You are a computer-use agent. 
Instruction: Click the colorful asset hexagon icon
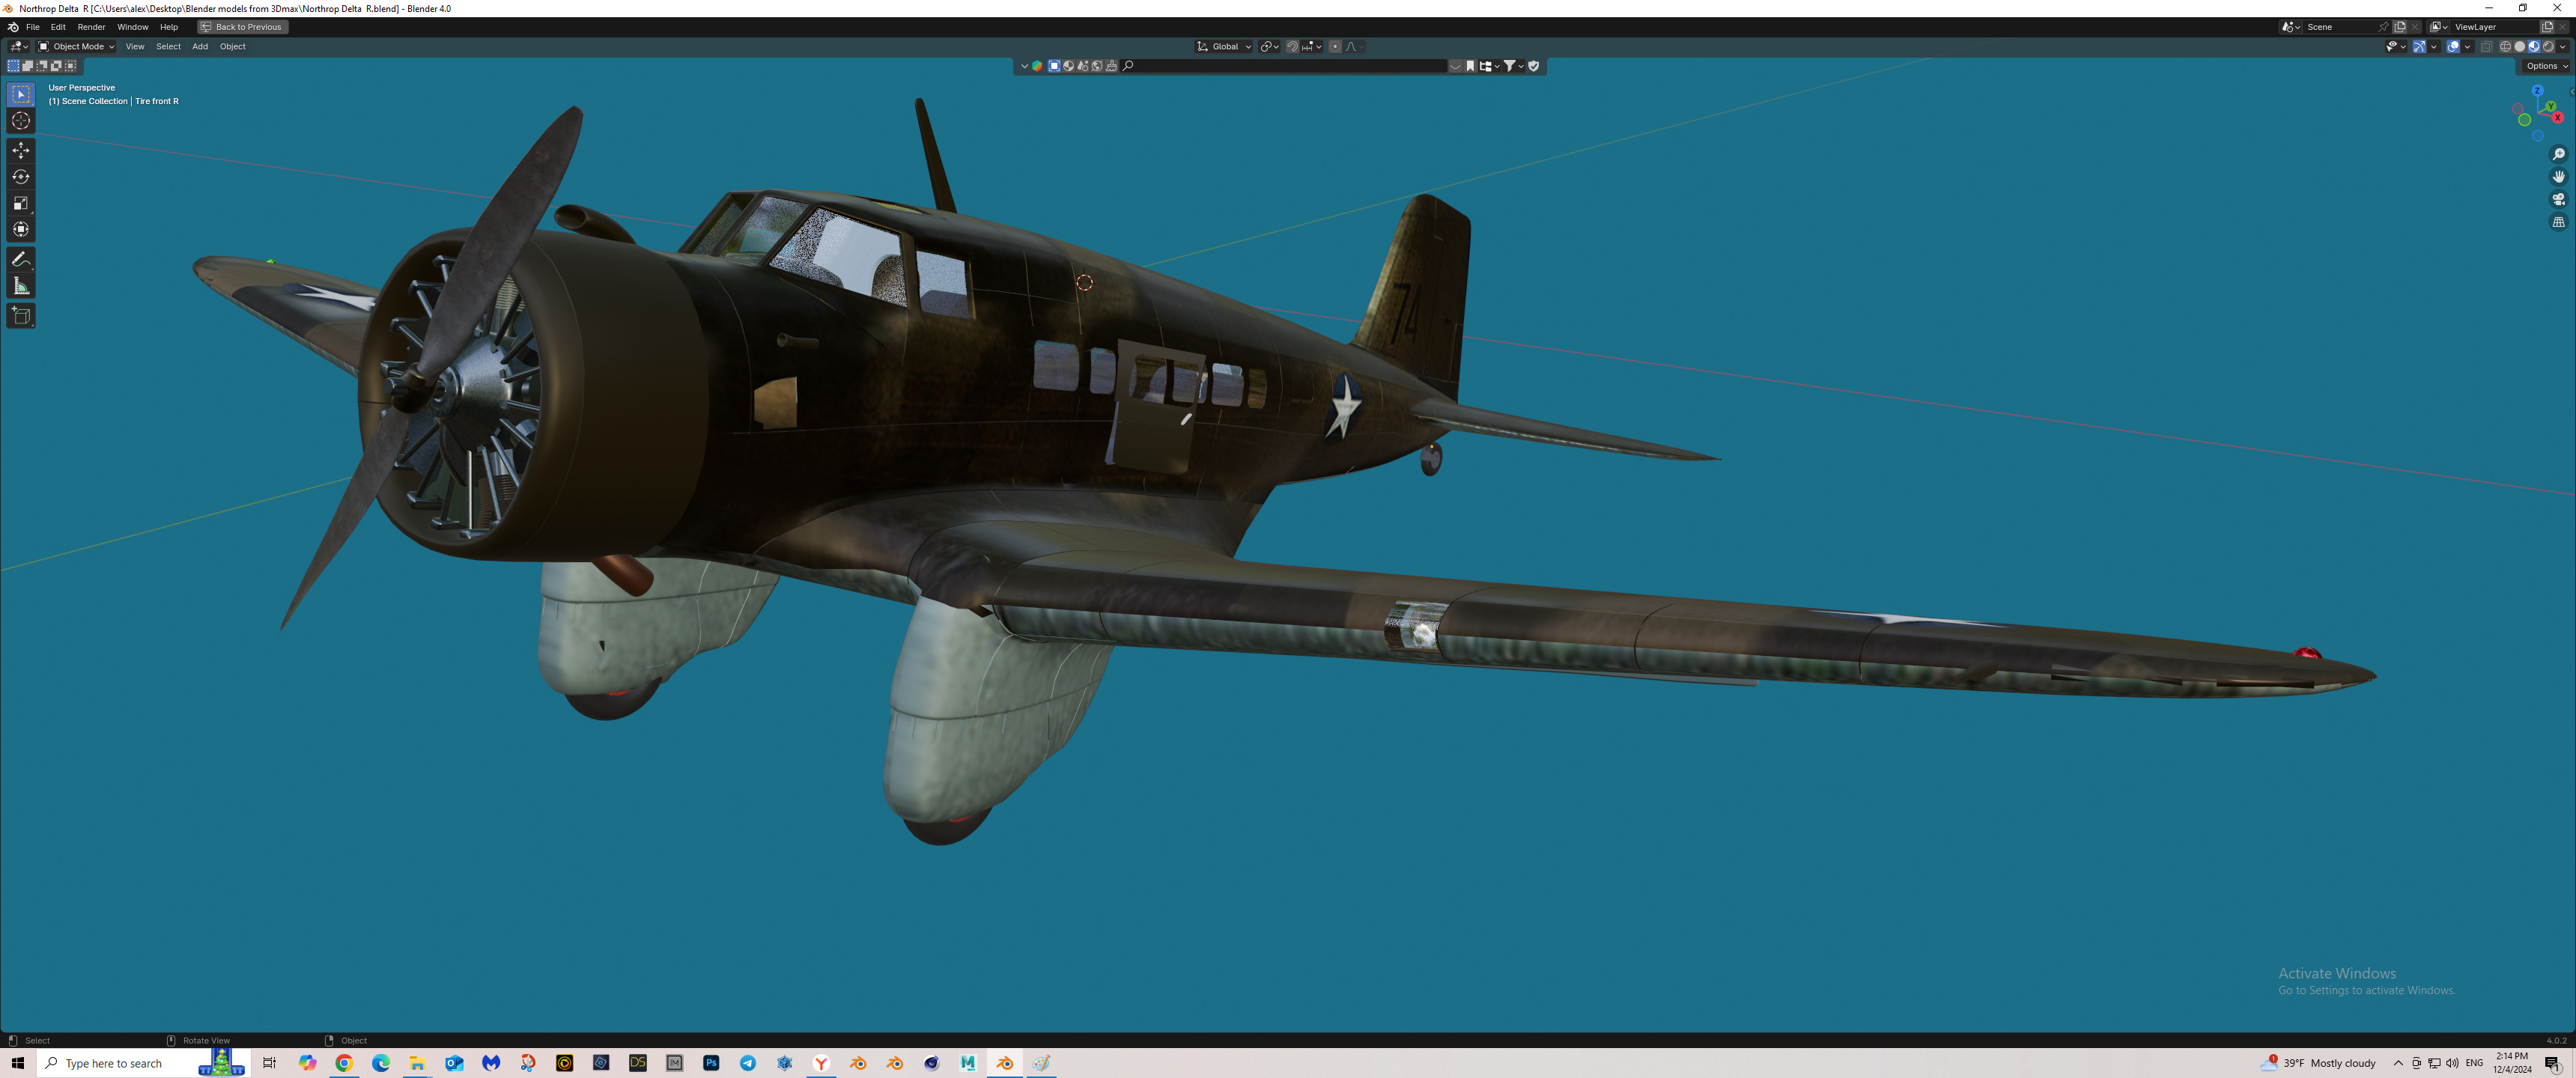pos(1037,66)
